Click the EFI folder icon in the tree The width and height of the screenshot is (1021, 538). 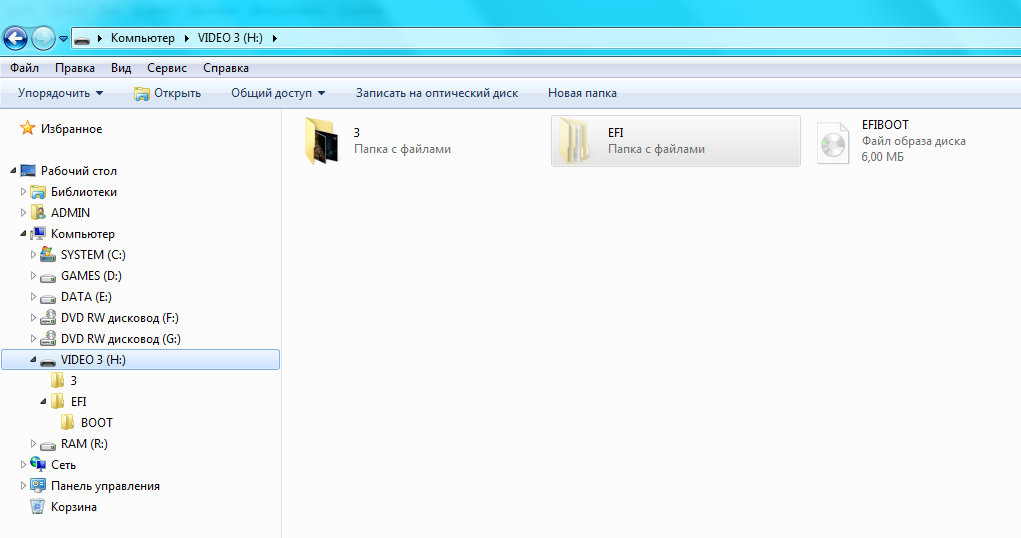58,401
